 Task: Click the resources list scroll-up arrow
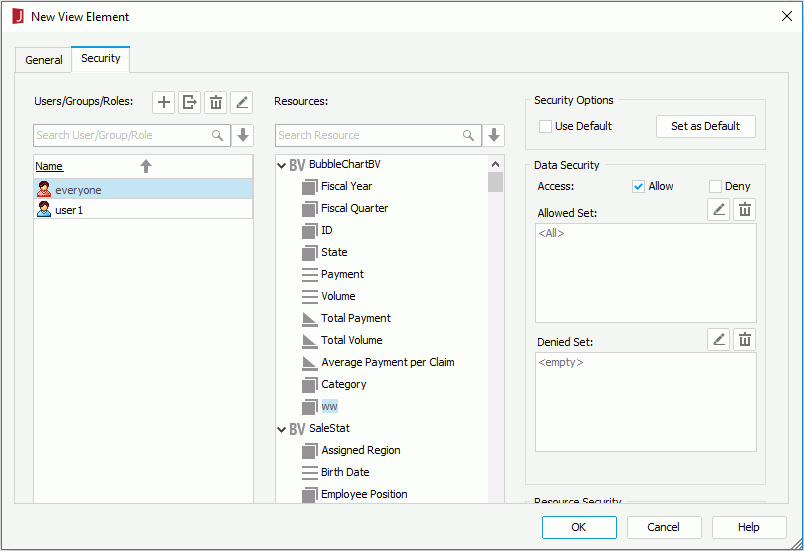click(495, 164)
